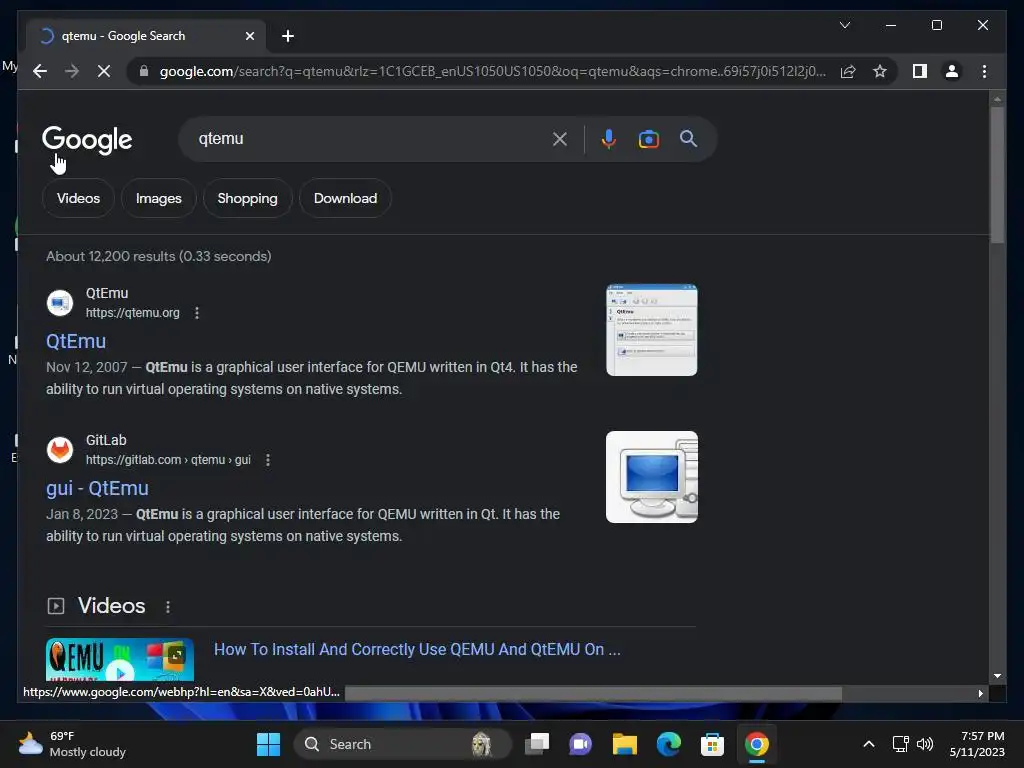1024x768 pixels.
Task: Show hidden system tray icons
Action: [x=869, y=744]
